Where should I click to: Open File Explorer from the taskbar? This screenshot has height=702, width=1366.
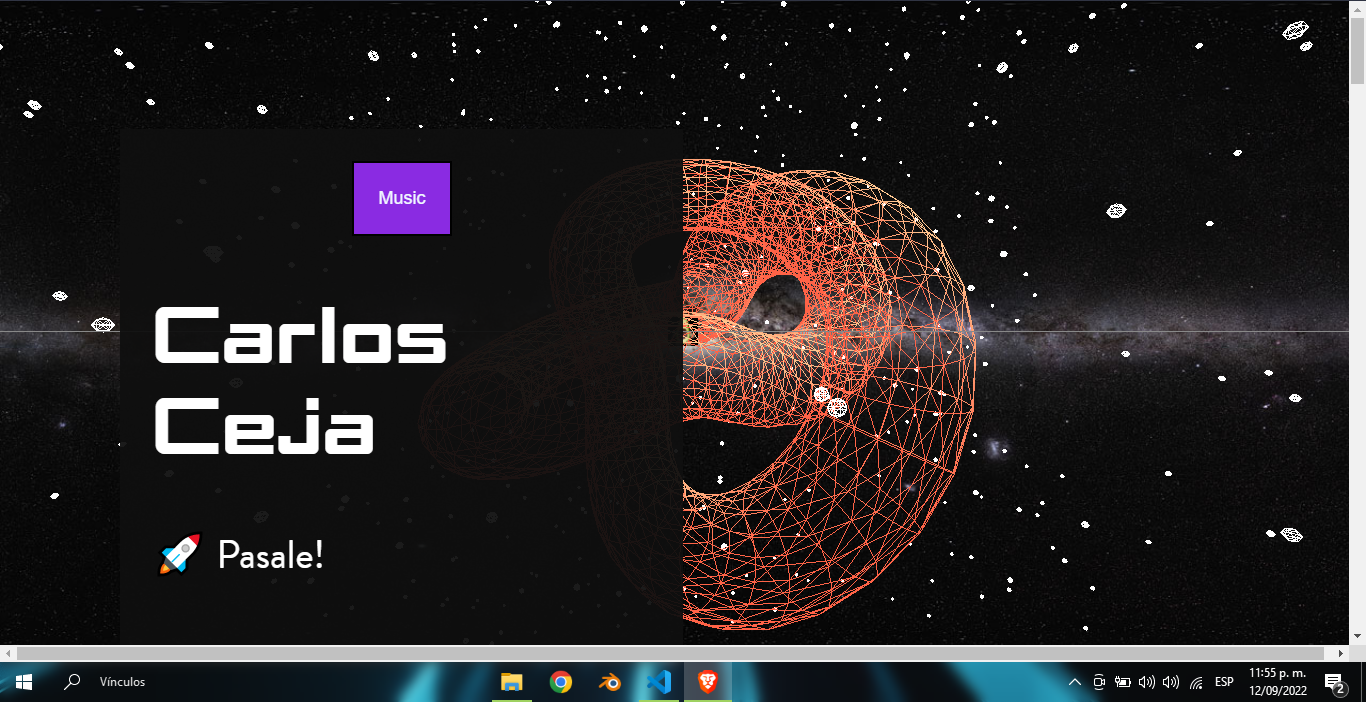pos(512,682)
